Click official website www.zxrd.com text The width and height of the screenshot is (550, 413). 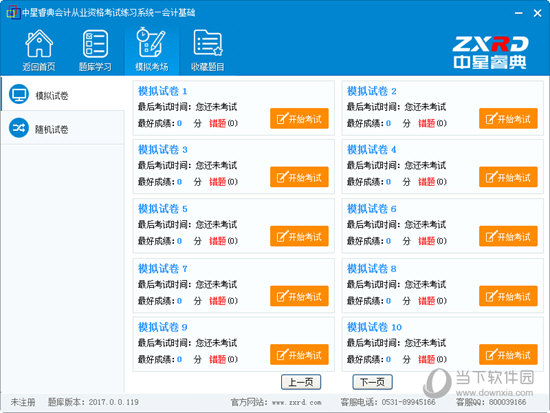coord(276,402)
